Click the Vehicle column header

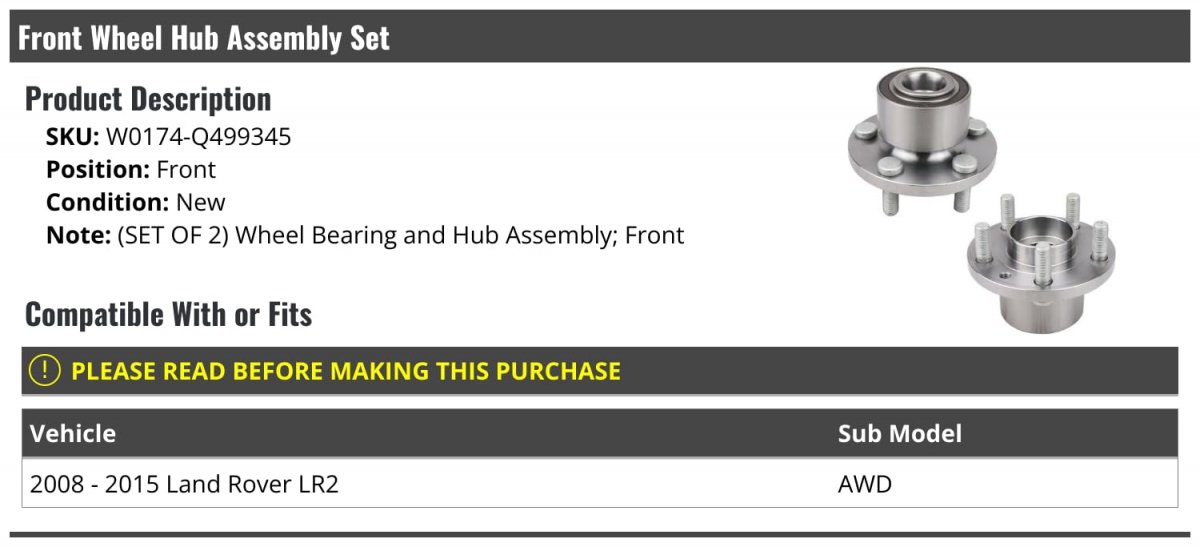(x=73, y=434)
